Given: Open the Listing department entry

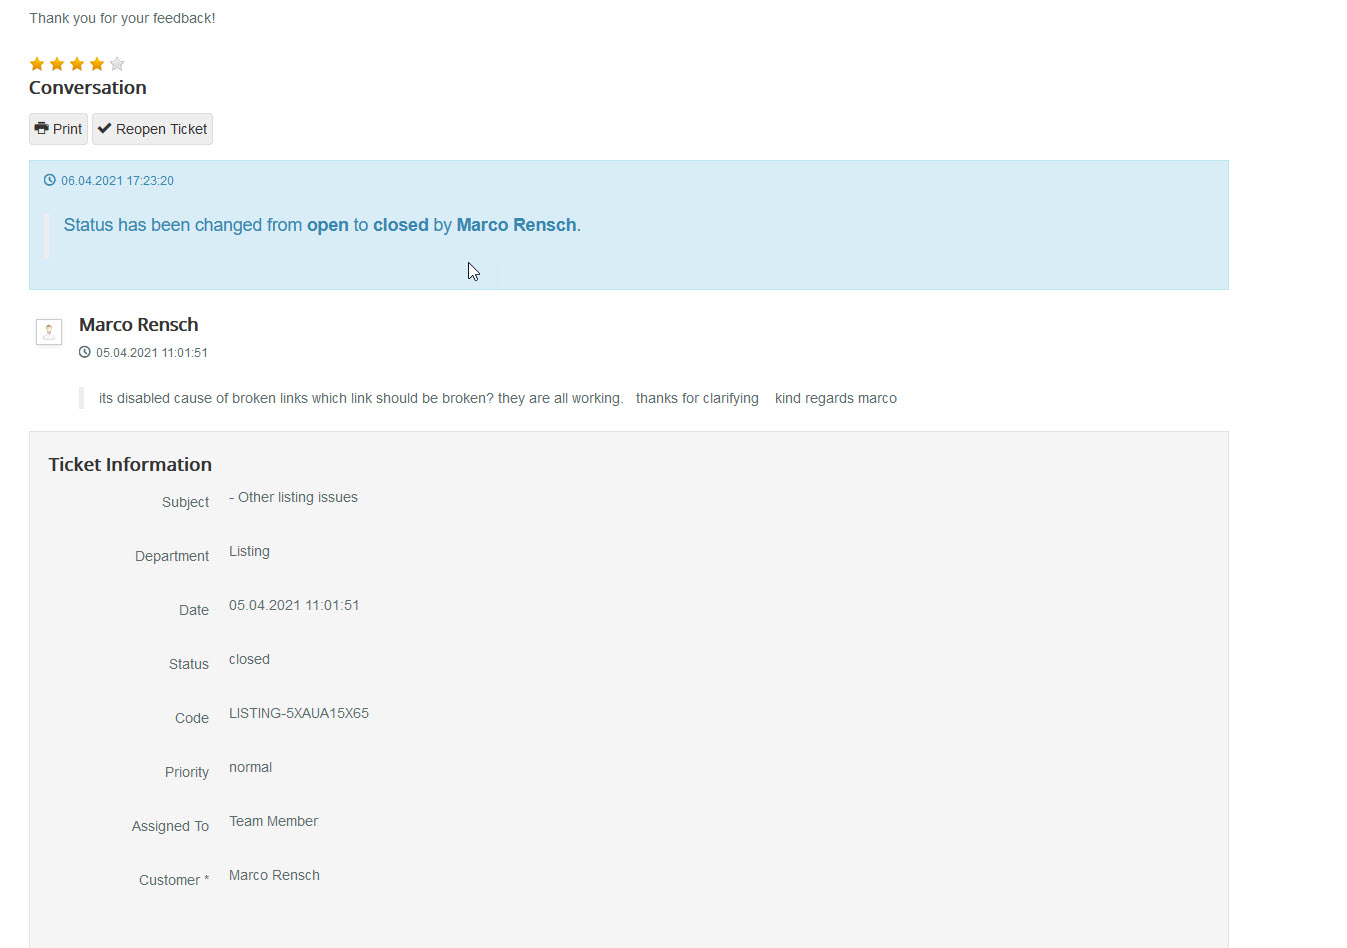Looking at the screenshot, I should pos(249,551).
